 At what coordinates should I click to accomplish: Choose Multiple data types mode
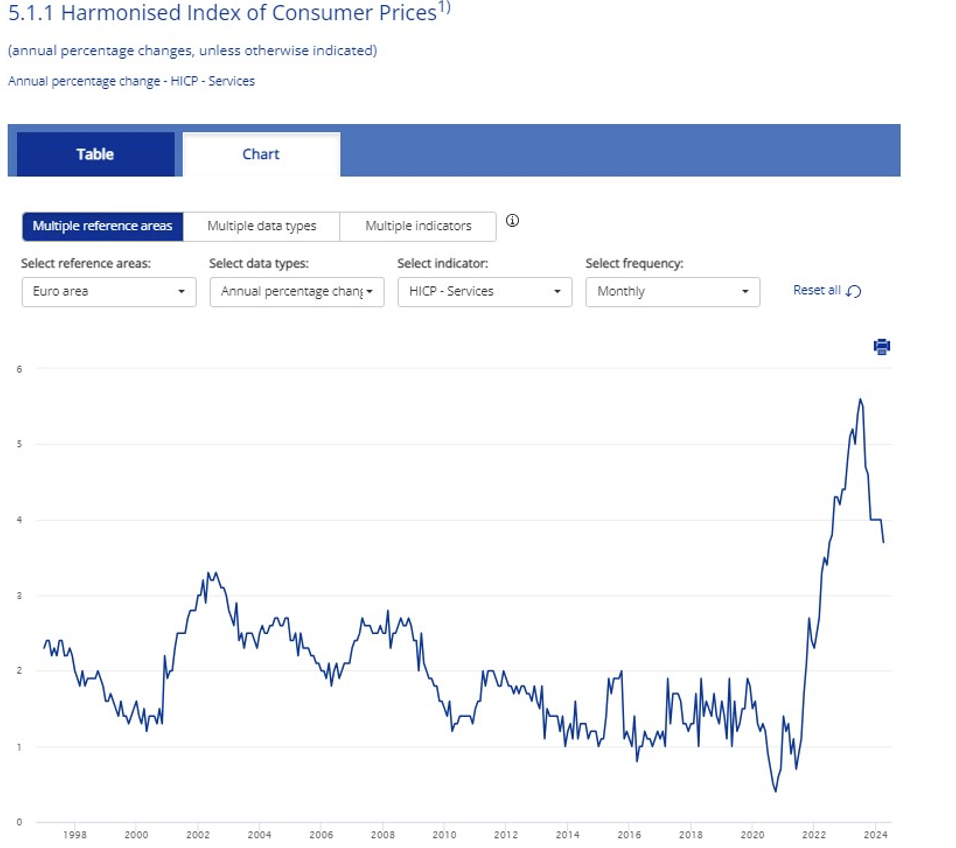(262, 226)
